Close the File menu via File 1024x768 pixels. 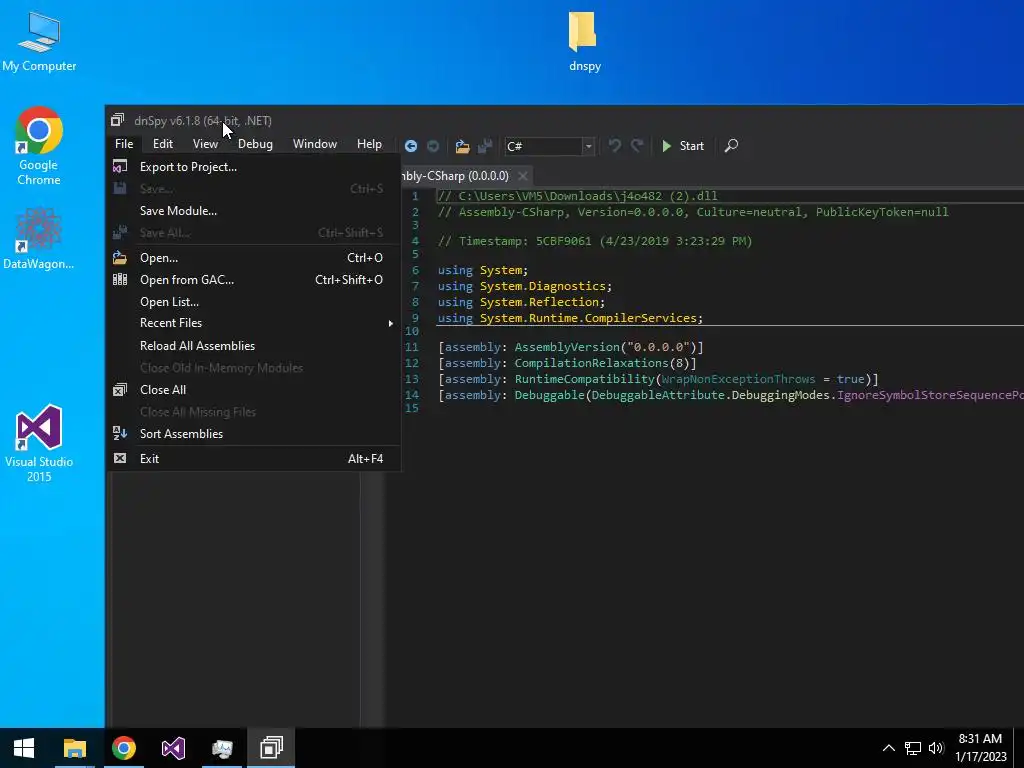124,144
